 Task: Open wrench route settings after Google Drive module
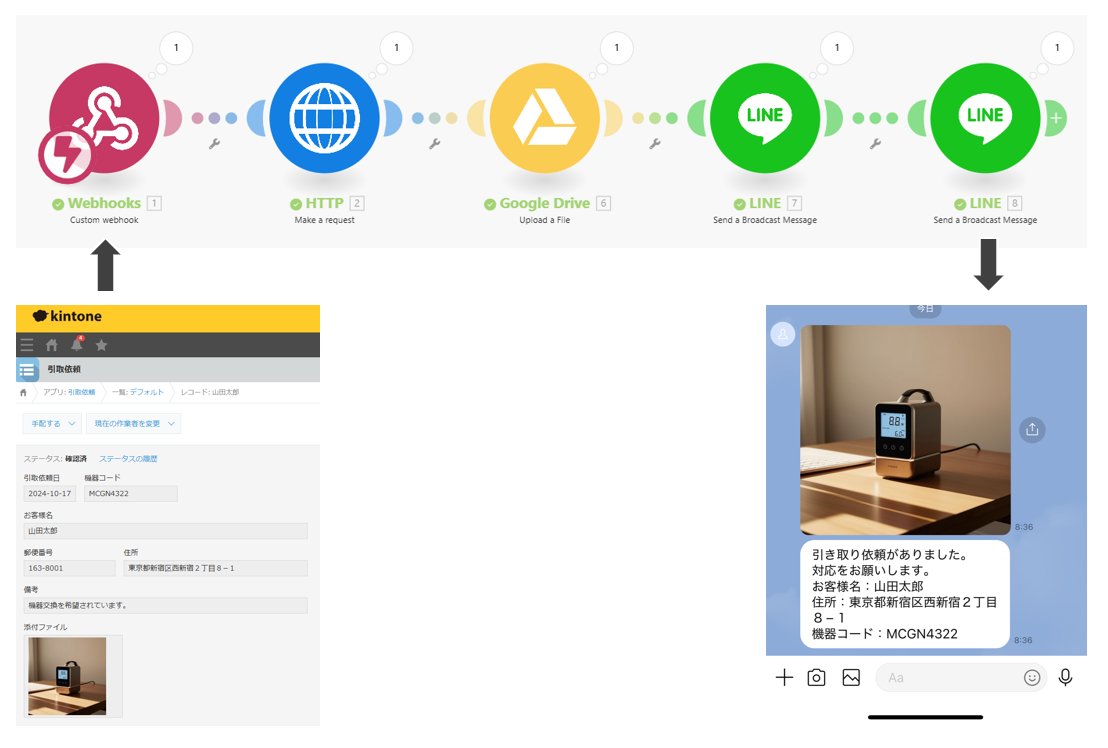point(655,144)
